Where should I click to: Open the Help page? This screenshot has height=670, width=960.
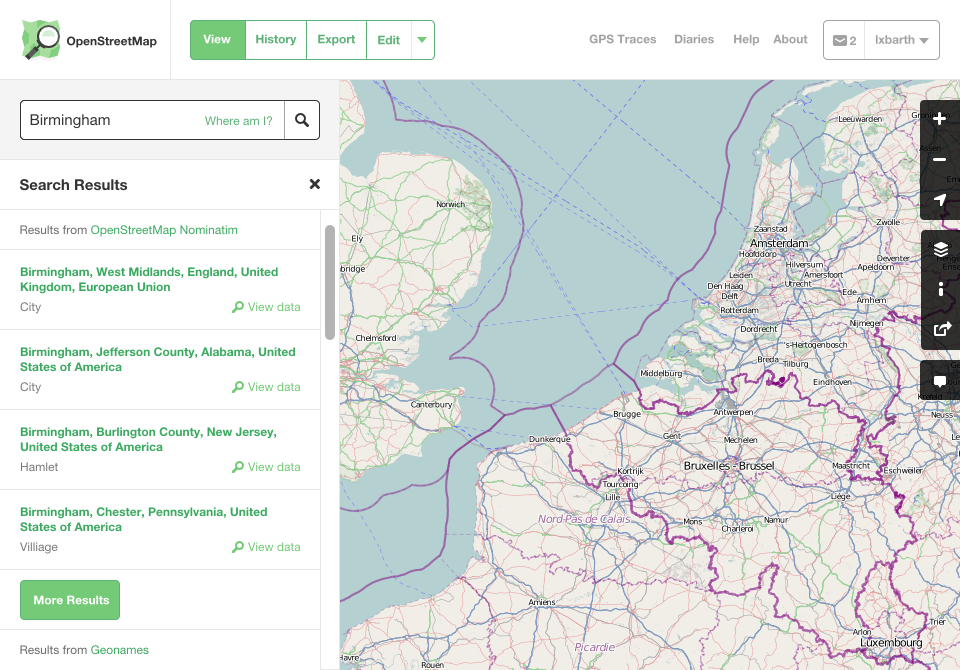pyautogui.click(x=746, y=39)
